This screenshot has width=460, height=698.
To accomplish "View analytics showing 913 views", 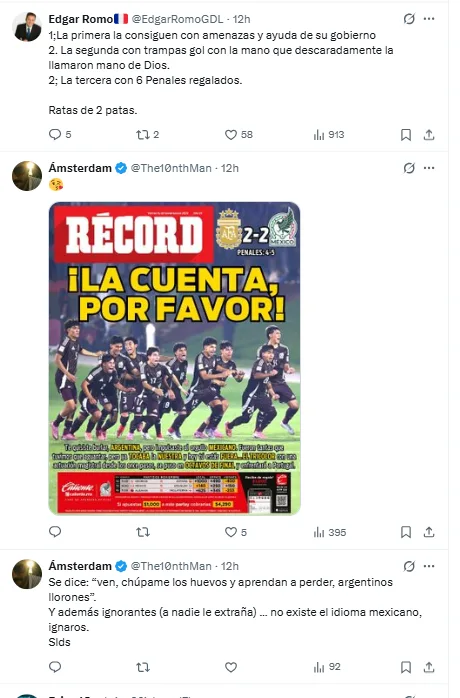I will pyautogui.click(x=329, y=134).
